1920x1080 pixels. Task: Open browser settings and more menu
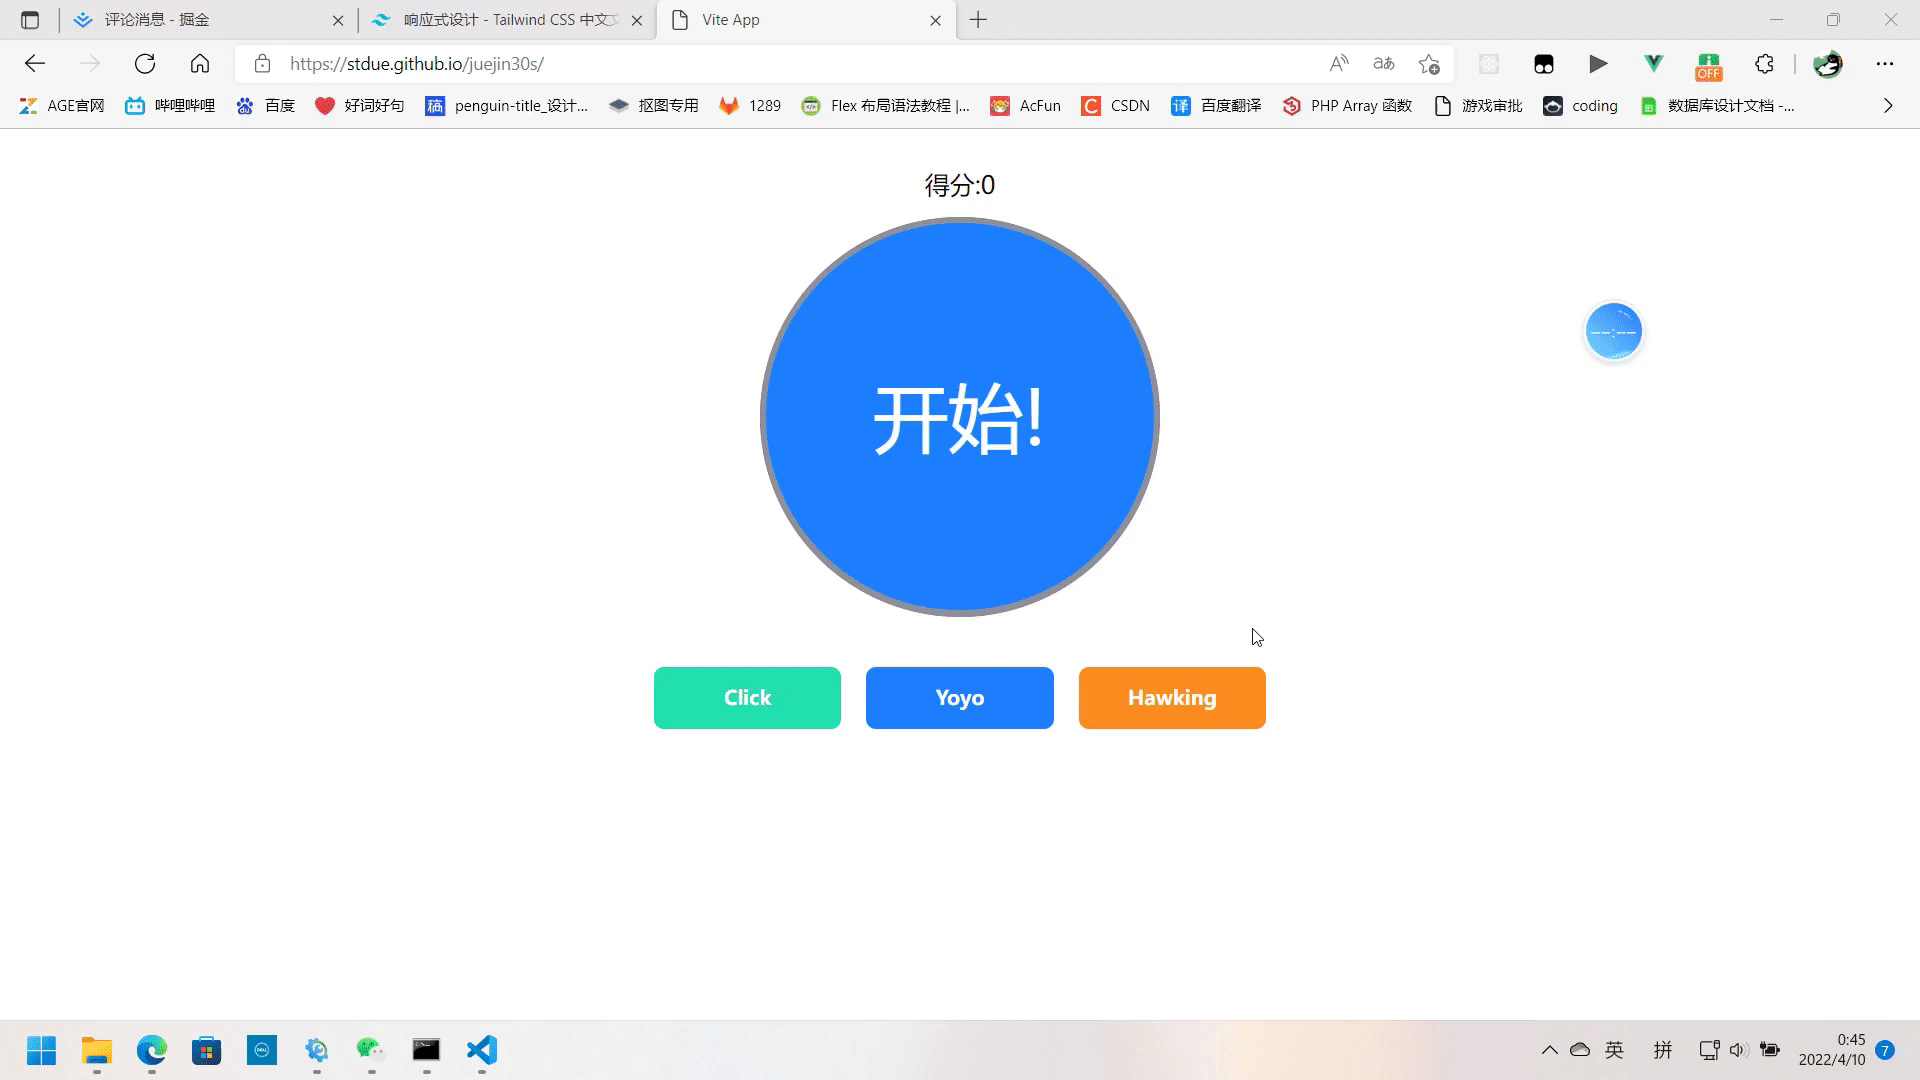coord(1885,64)
